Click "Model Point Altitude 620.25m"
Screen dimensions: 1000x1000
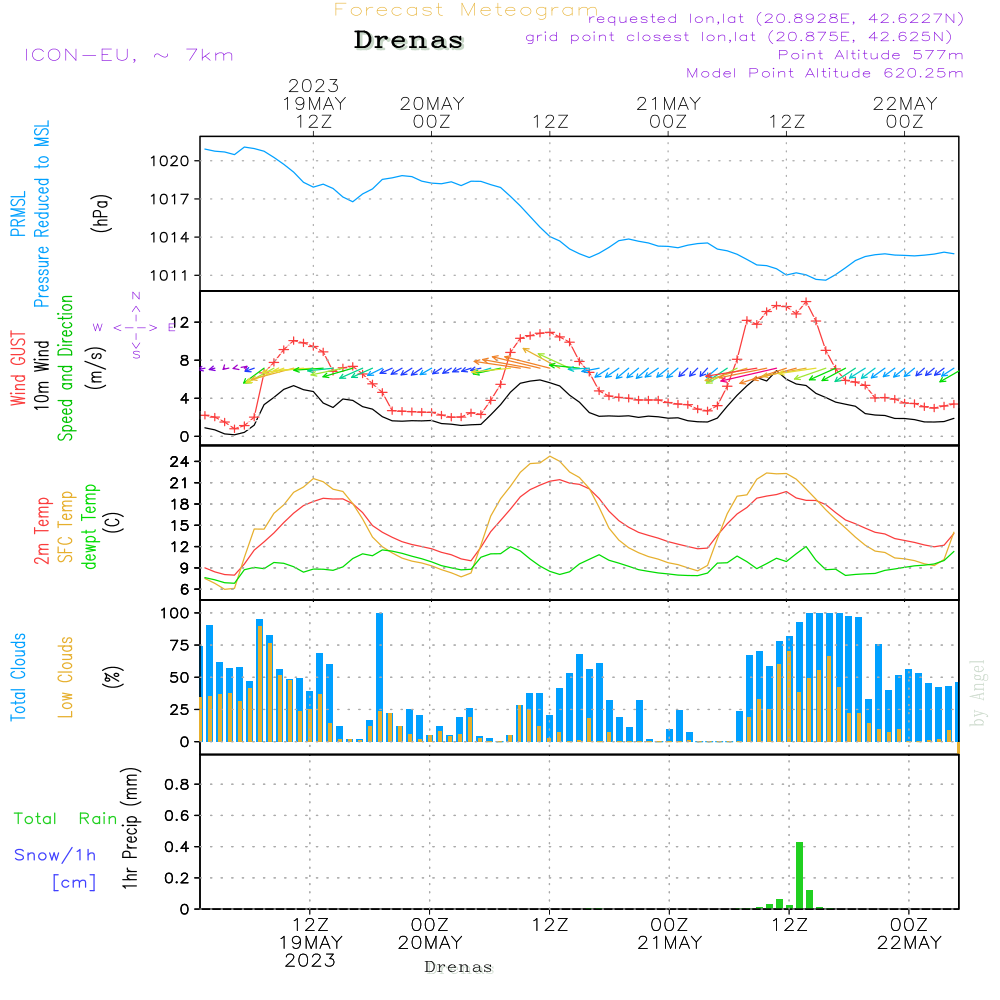pos(824,73)
